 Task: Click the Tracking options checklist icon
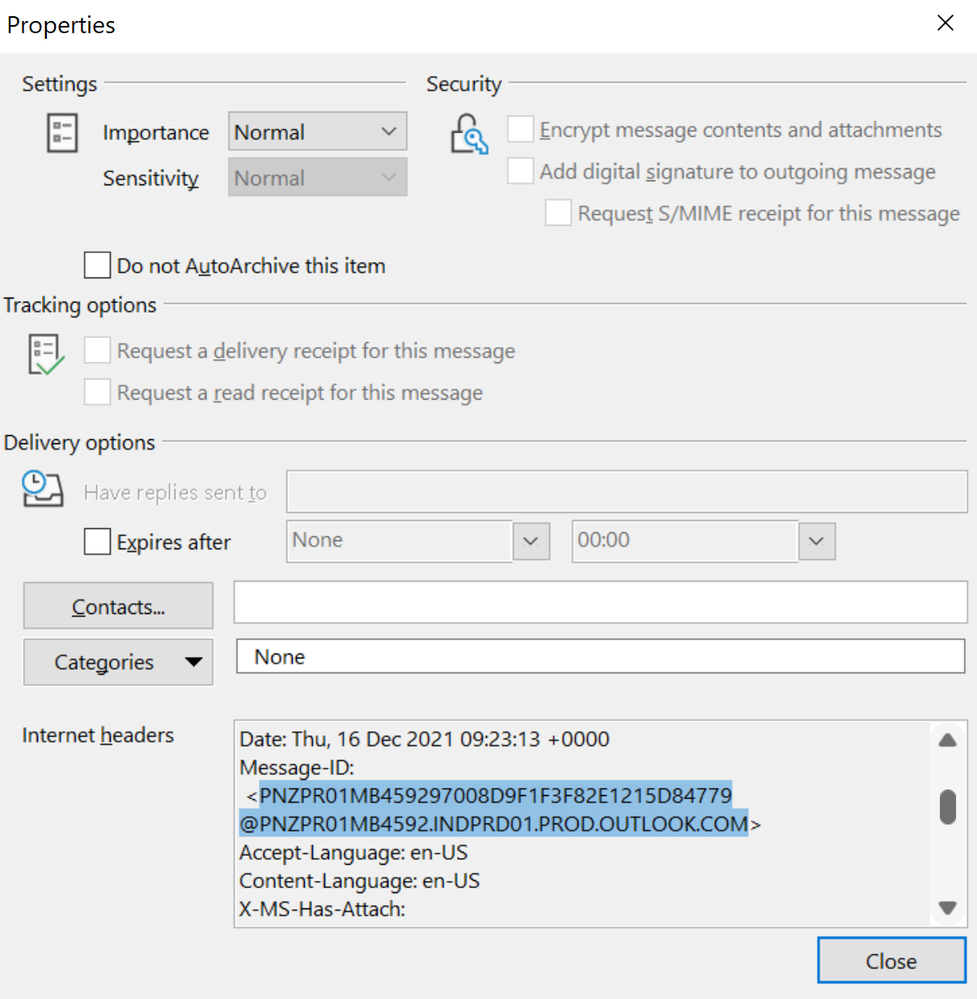(x=46, y=355)
